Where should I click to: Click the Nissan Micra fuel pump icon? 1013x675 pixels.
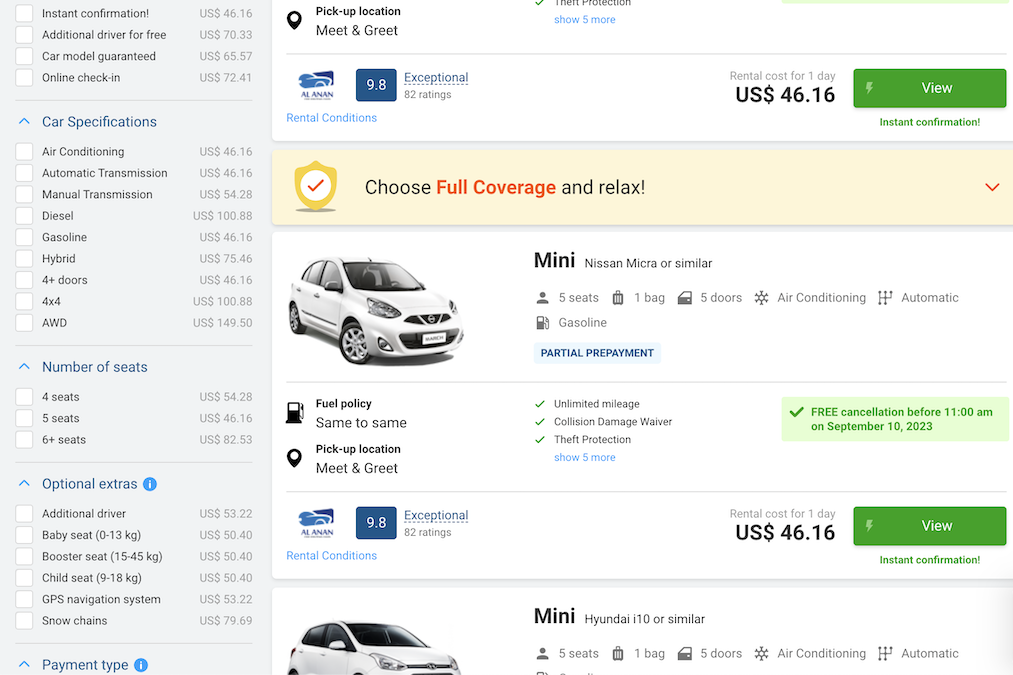pyautogui.click(x=295, y=412)
